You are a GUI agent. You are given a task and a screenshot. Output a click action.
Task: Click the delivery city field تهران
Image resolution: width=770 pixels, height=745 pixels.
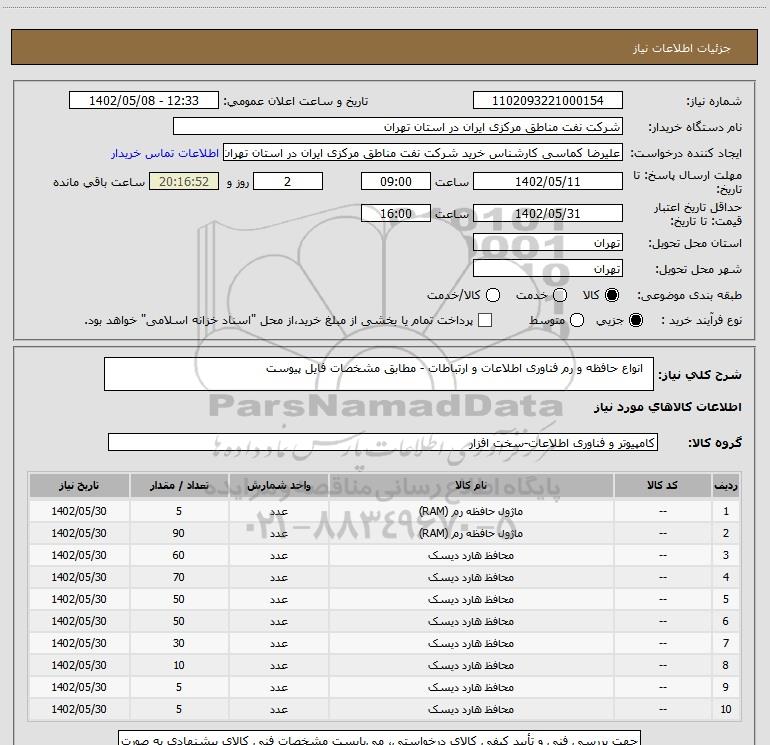[x=548, y=269]
